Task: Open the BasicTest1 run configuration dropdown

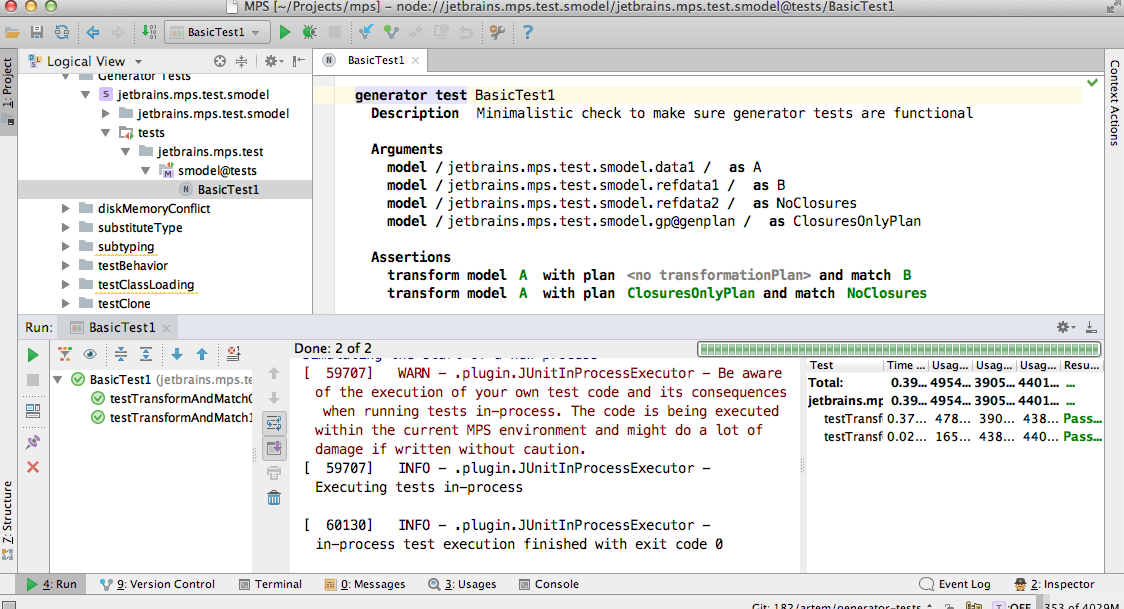Action: click(217, 32)
